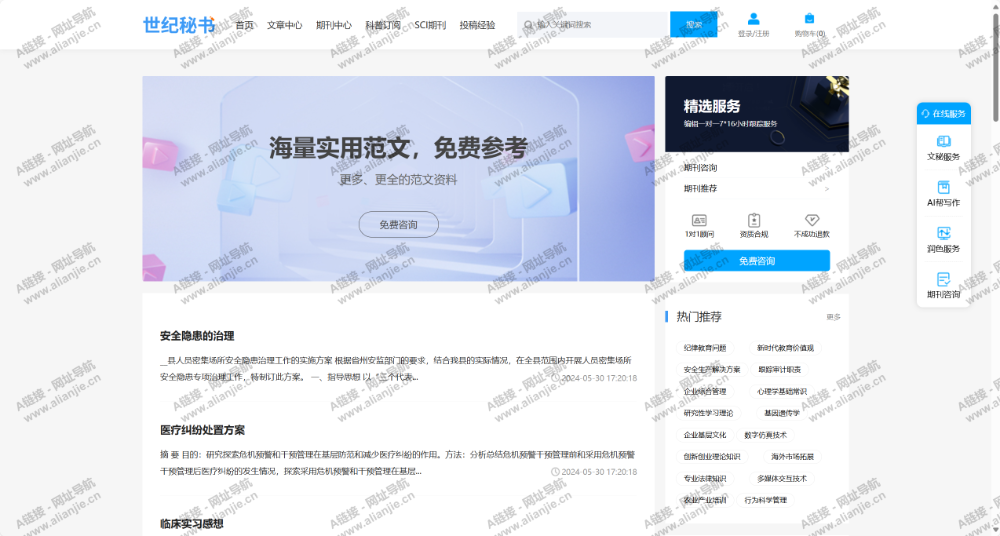
Task: Select tag 纪律教育问题
Action: [x=705, y=348]
